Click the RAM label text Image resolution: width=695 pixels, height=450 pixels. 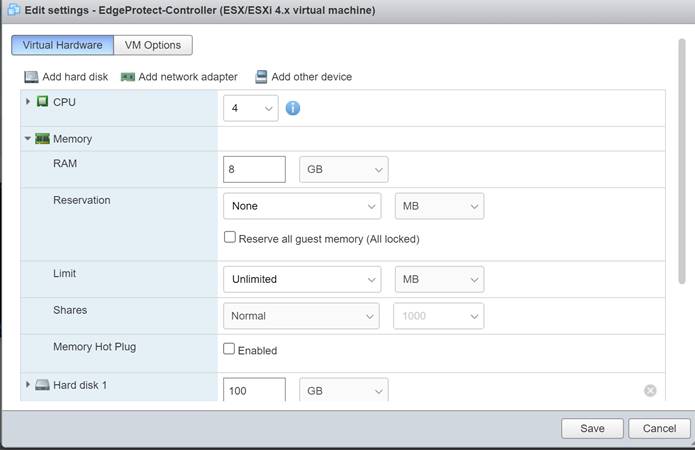65,163
